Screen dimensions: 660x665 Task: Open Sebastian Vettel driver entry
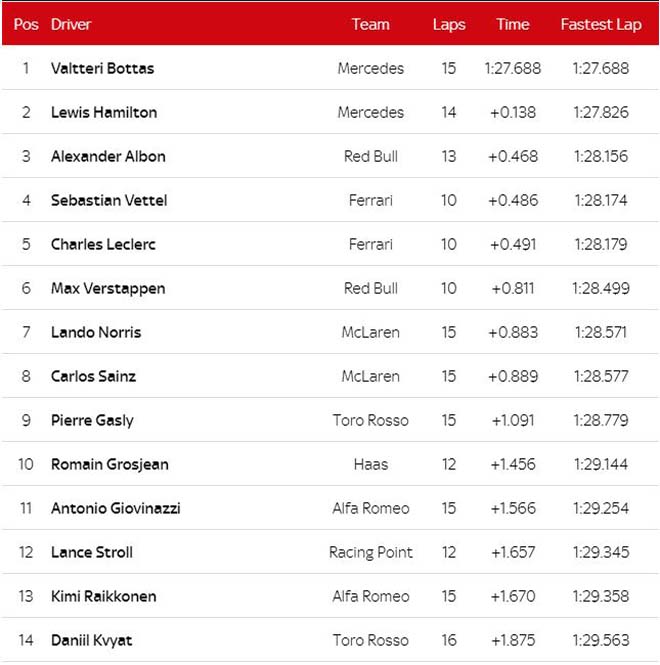pos(109,201)
